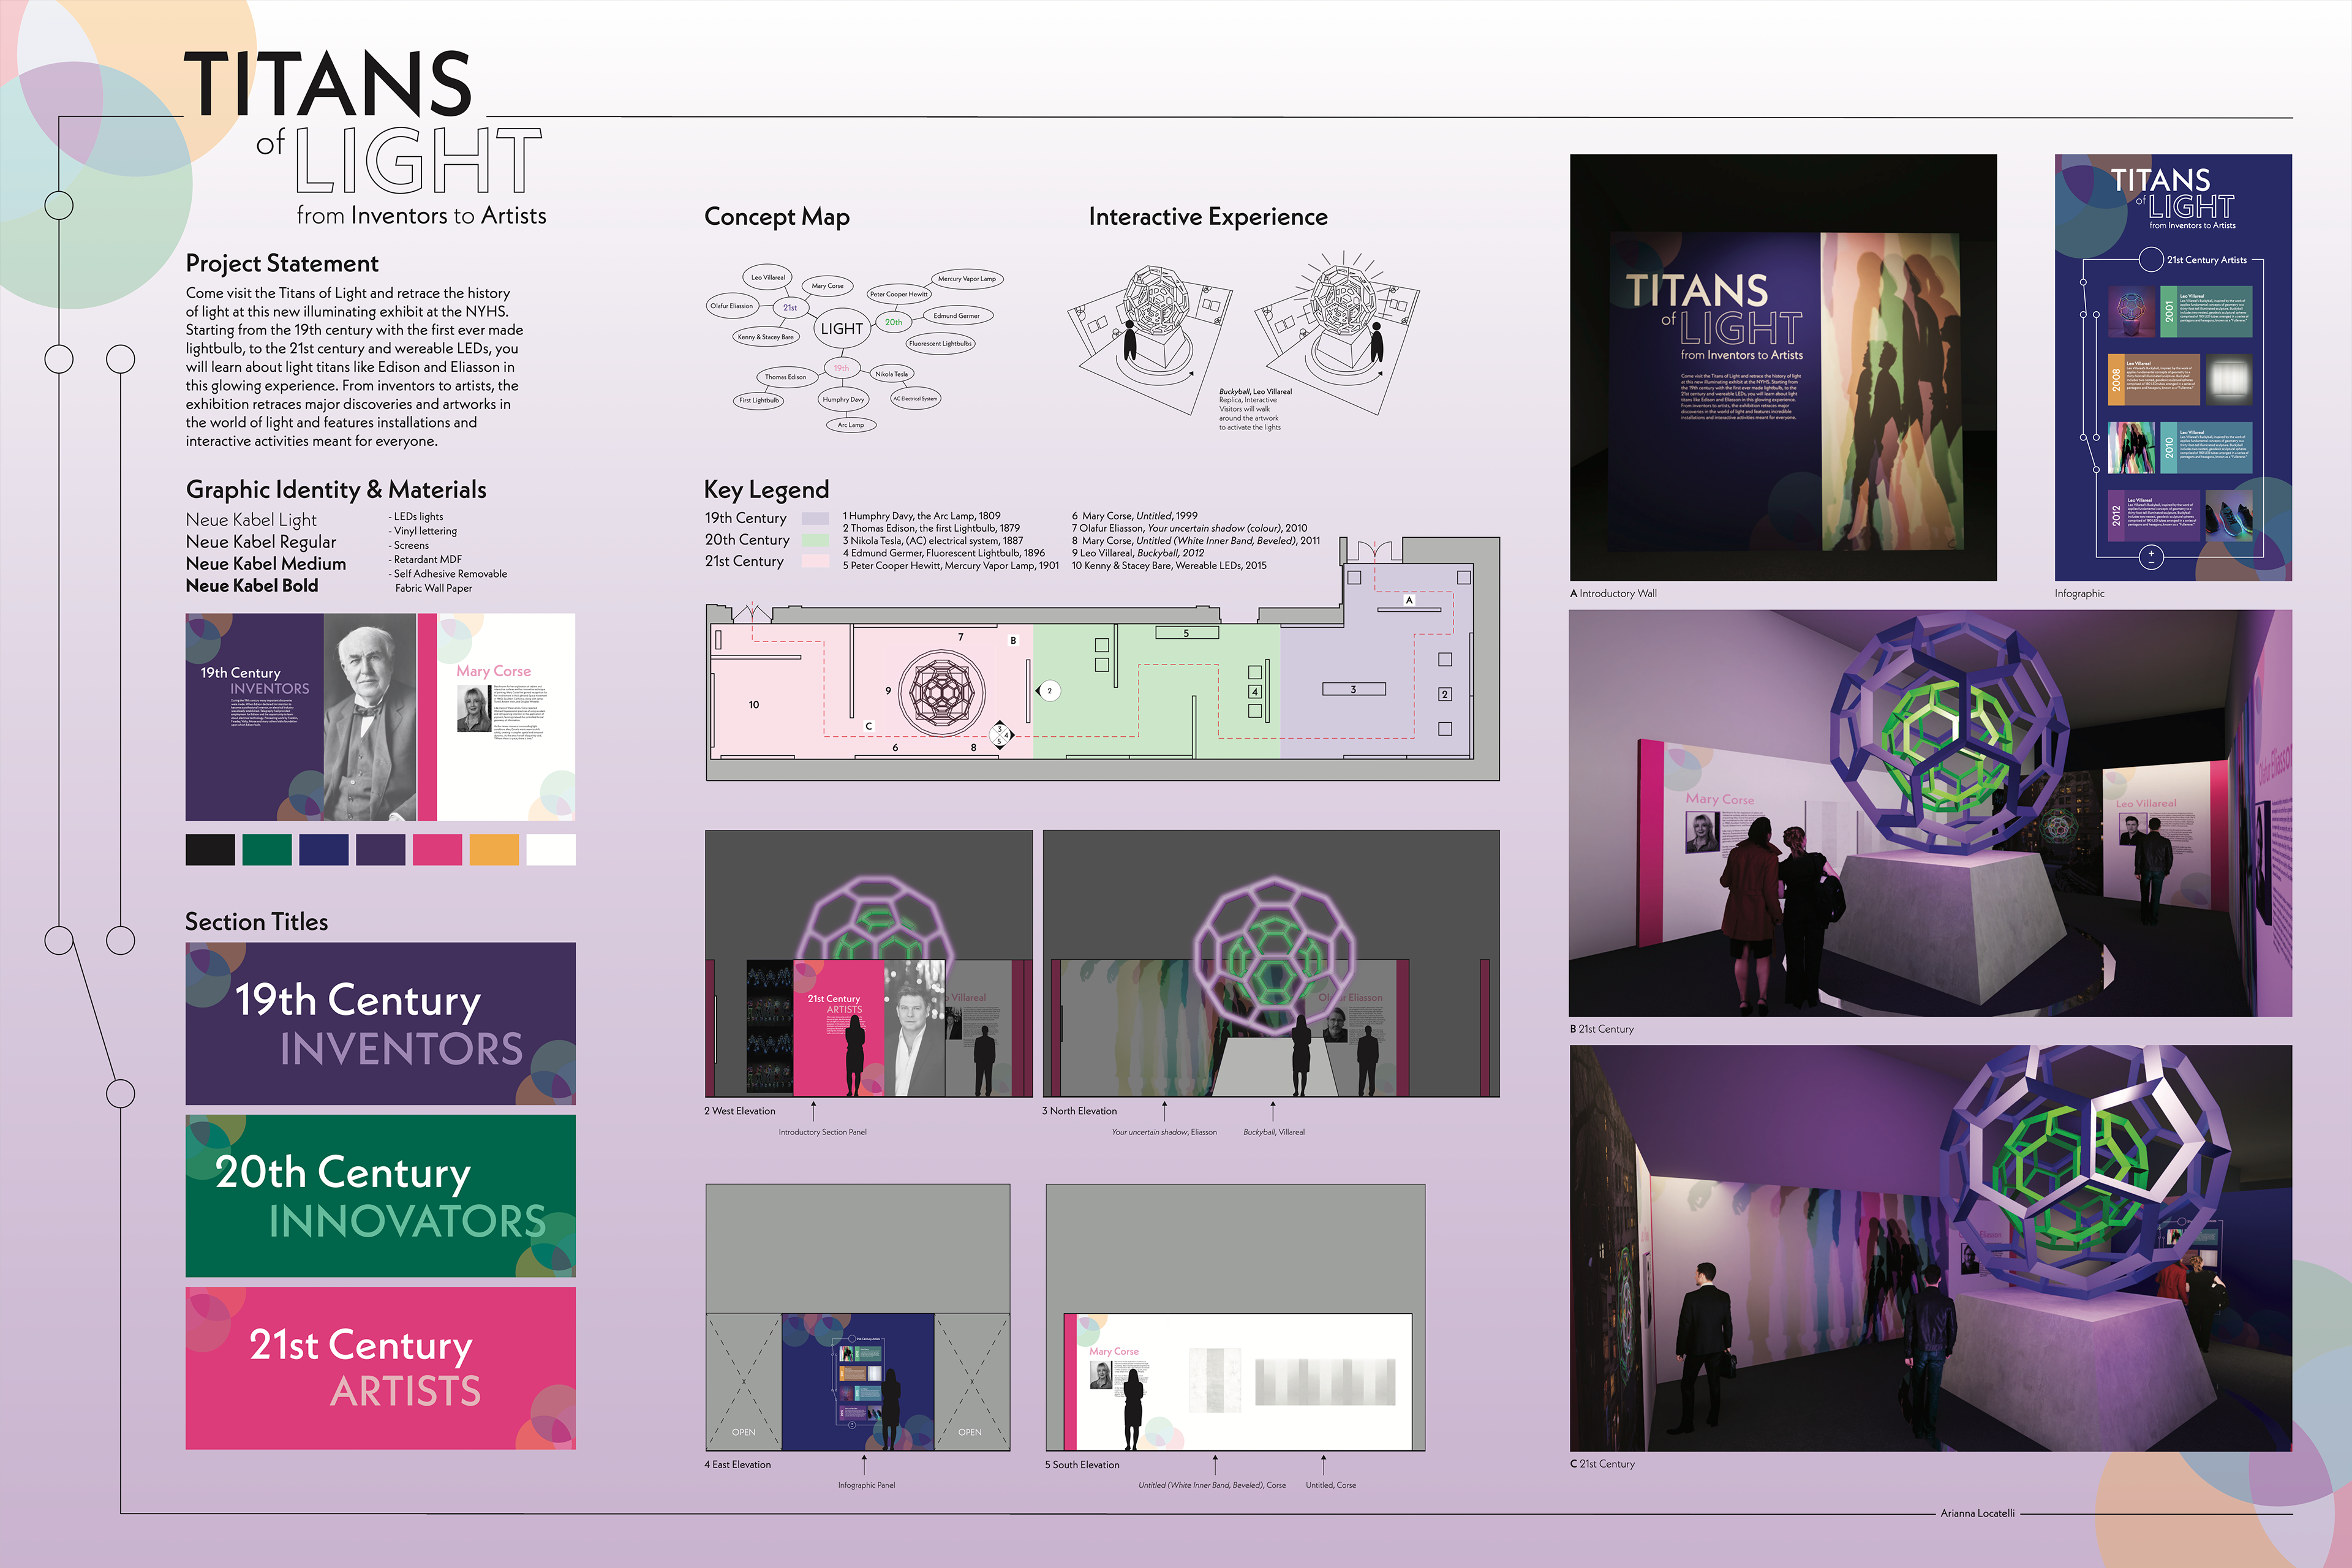This screenshot has width=2352, height=1568.
Task: Select the orange palette swatch
Action: coord(494,850)
